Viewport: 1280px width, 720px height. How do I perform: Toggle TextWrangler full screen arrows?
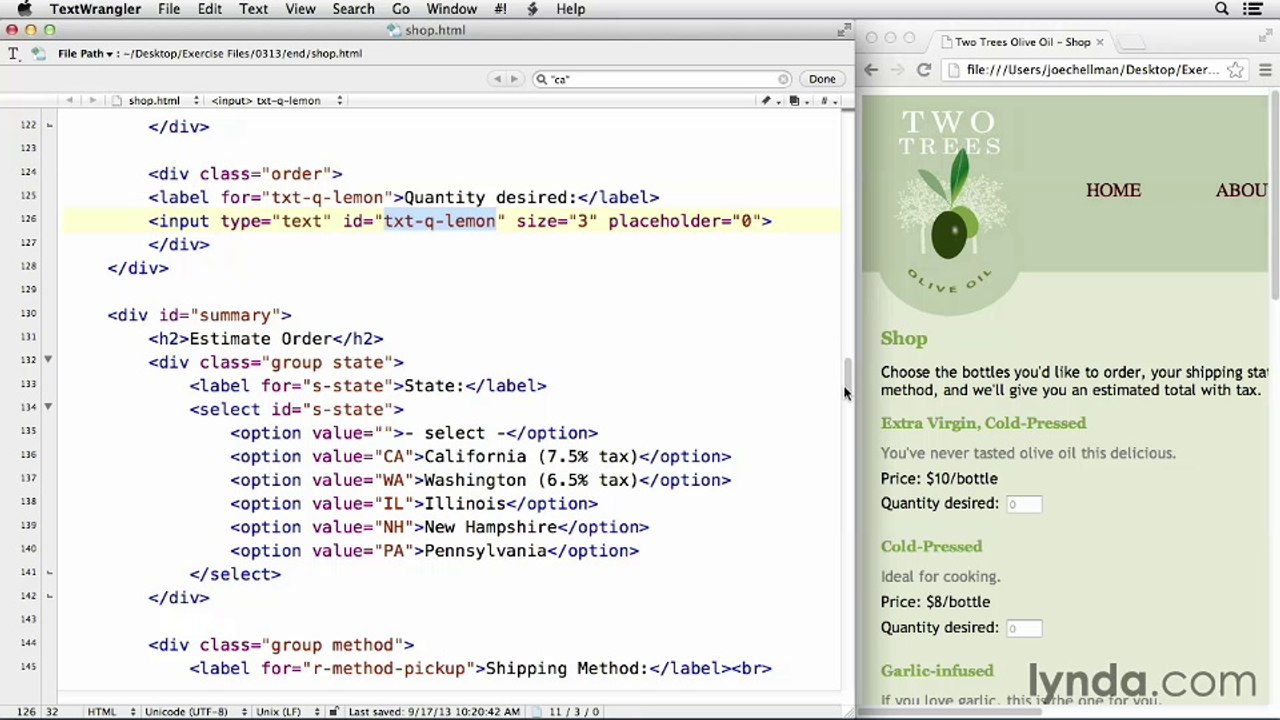click(843, 31)
